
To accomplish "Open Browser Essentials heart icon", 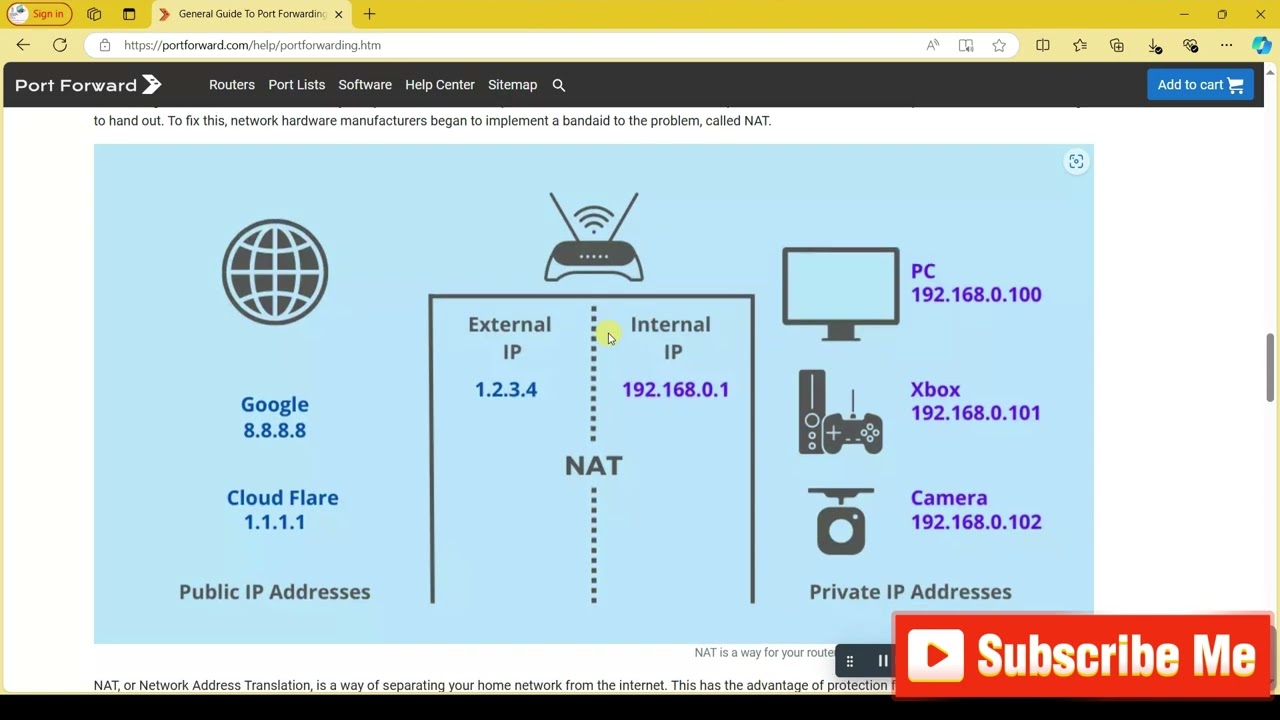I will pyautogui.click(x=1190, y=45).
